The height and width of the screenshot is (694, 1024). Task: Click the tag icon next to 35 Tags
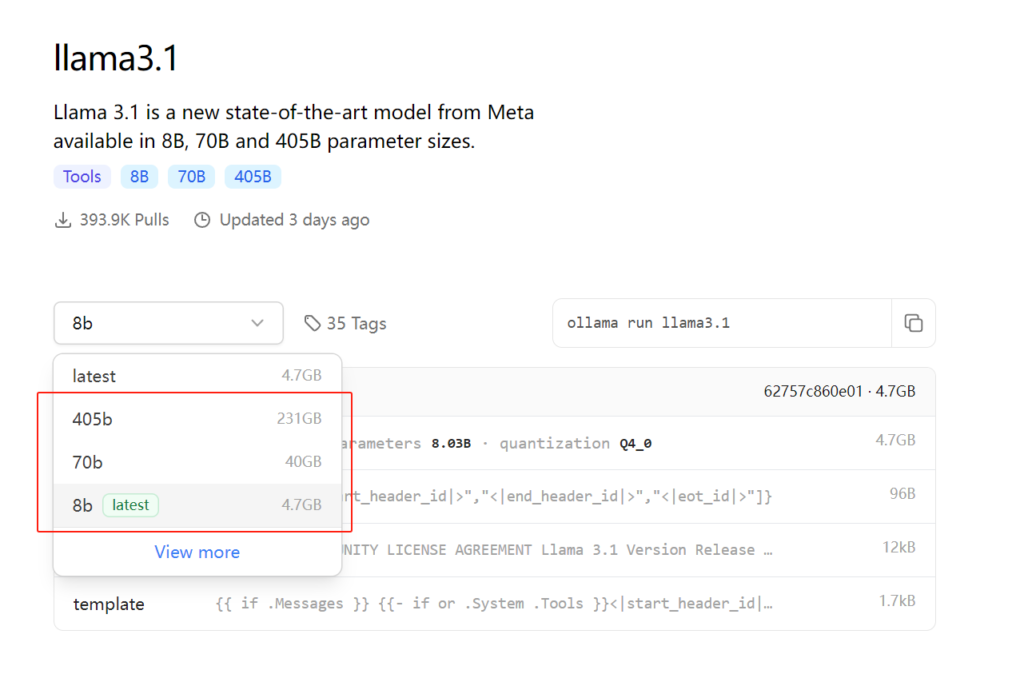312,323
